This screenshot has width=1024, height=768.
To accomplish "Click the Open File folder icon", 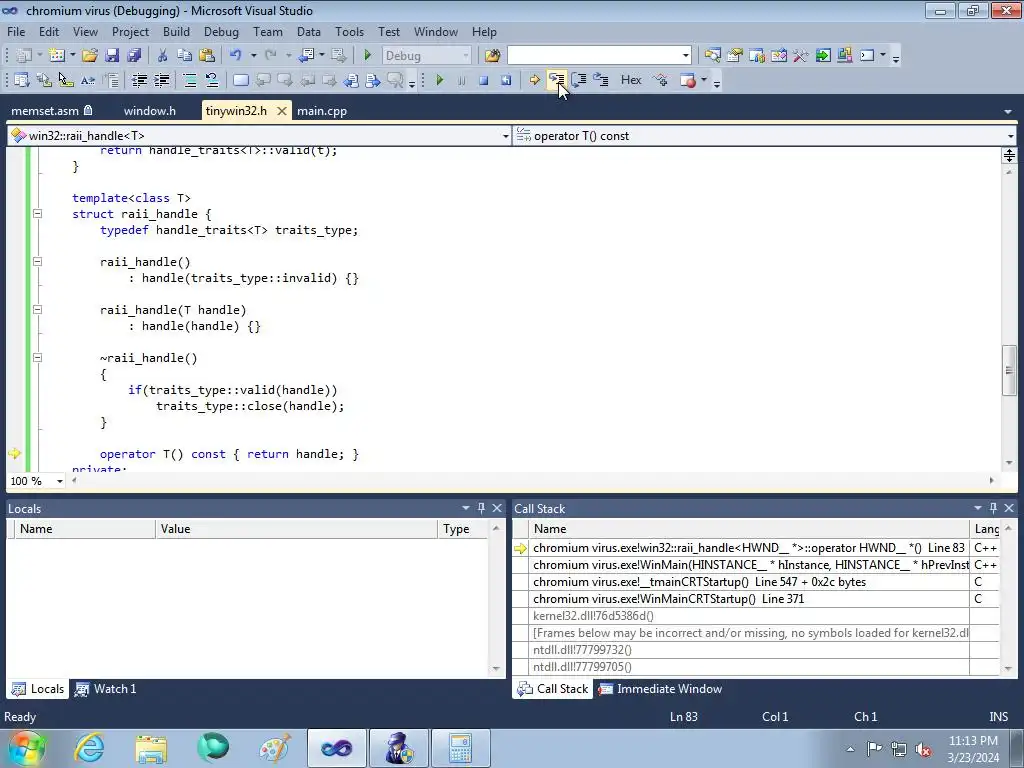I will click(89, 56).
